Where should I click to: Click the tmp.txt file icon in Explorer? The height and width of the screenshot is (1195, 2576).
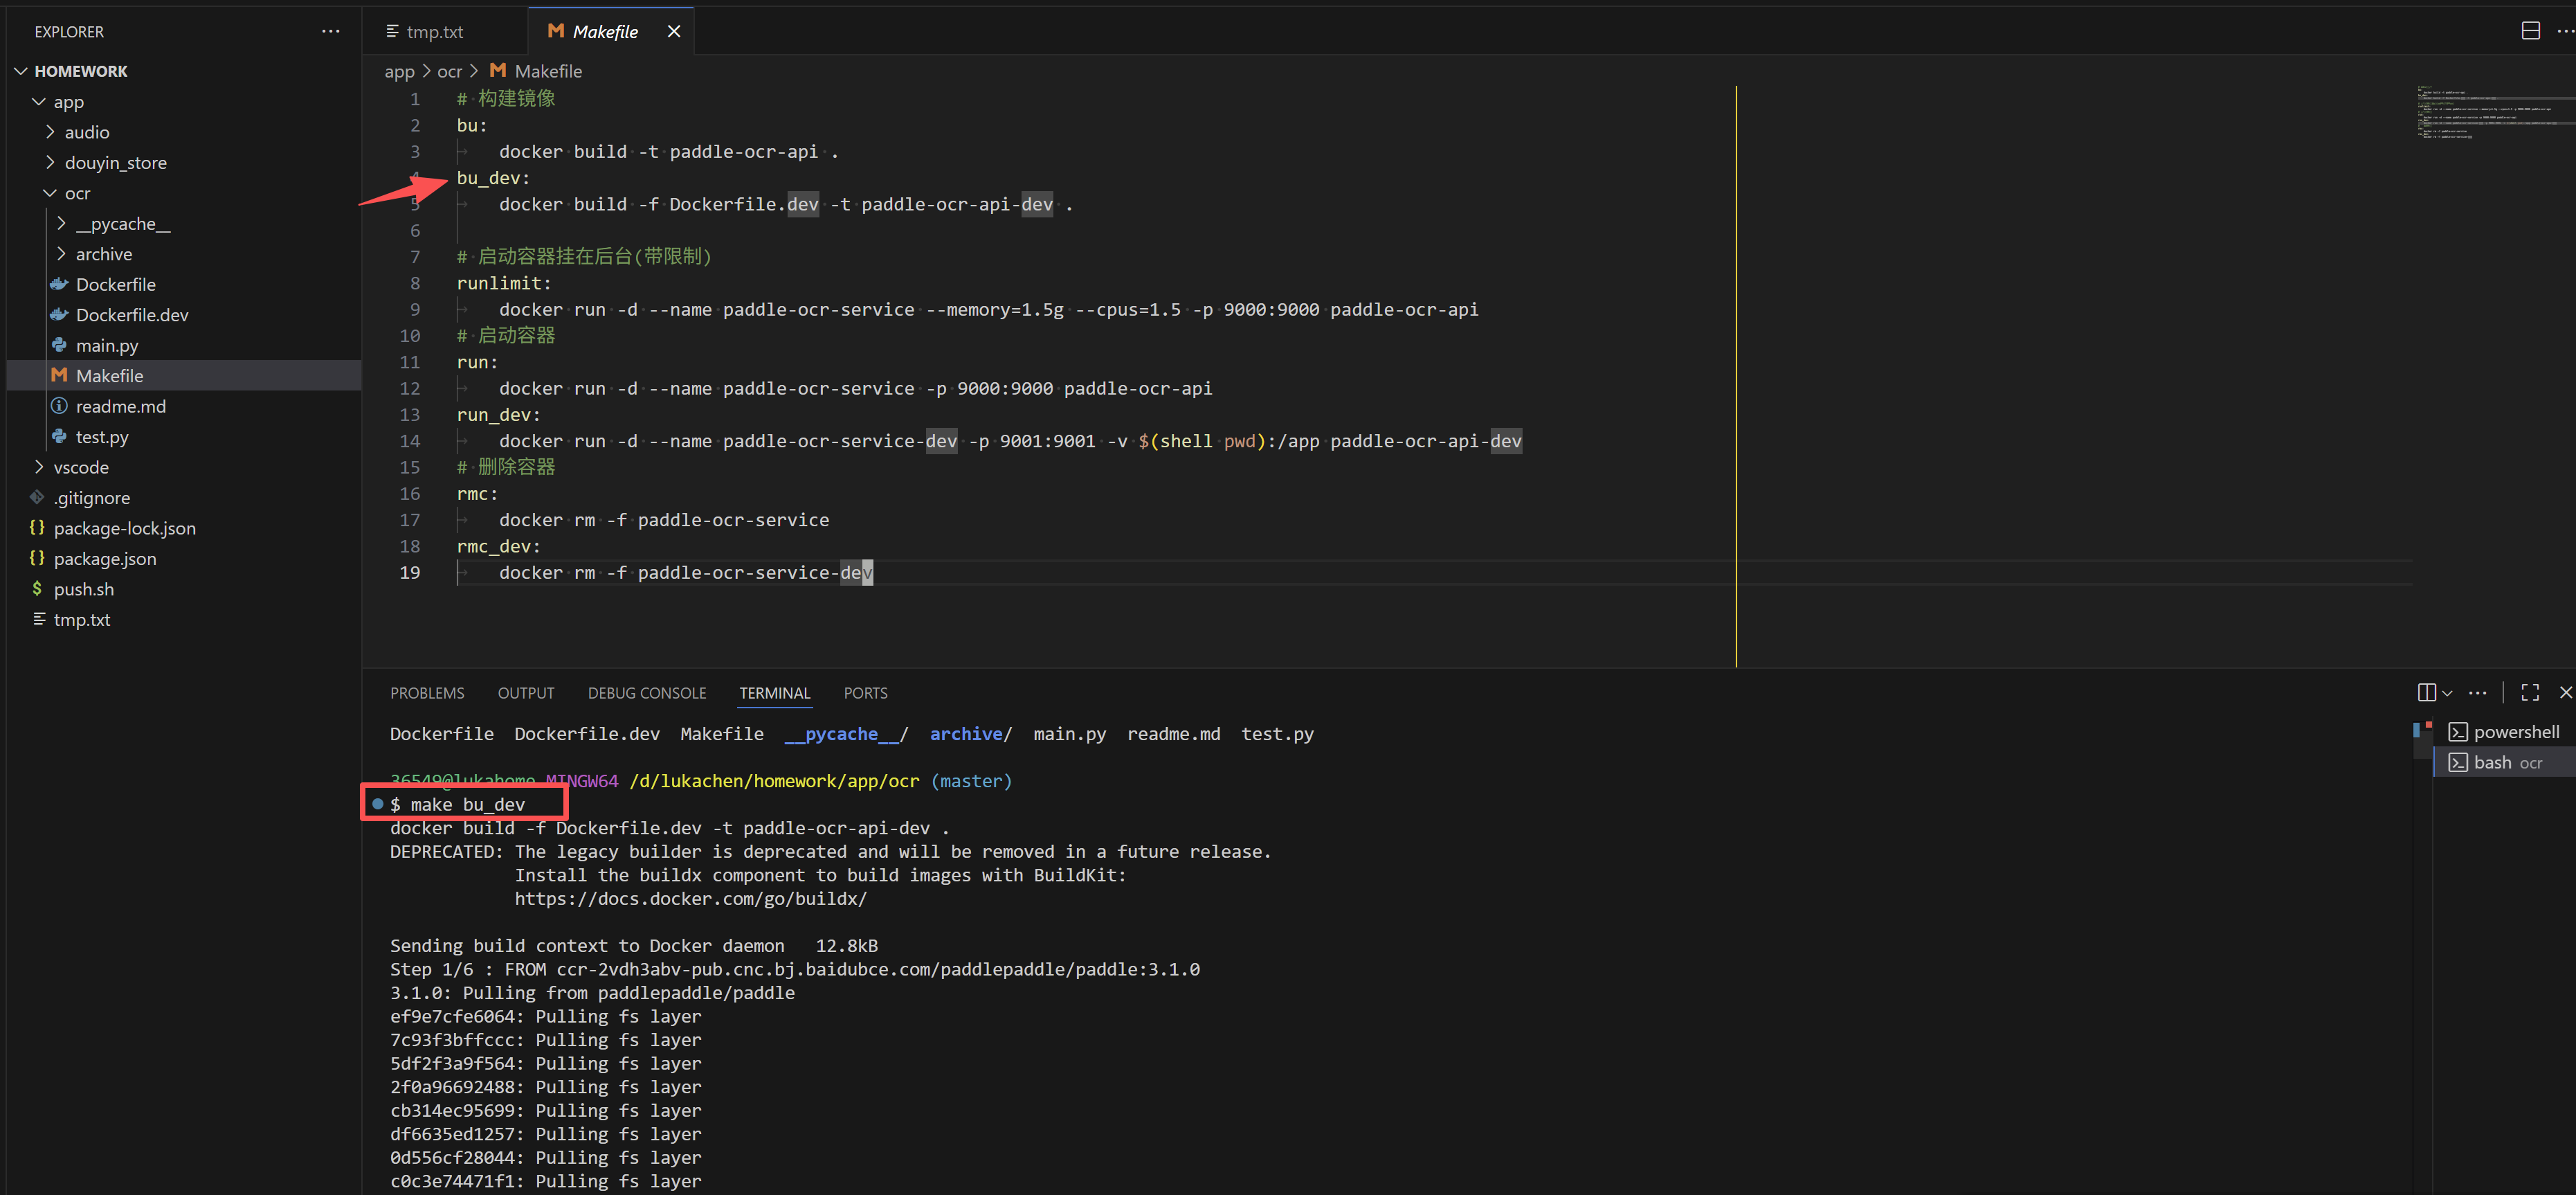coord(39,619)
